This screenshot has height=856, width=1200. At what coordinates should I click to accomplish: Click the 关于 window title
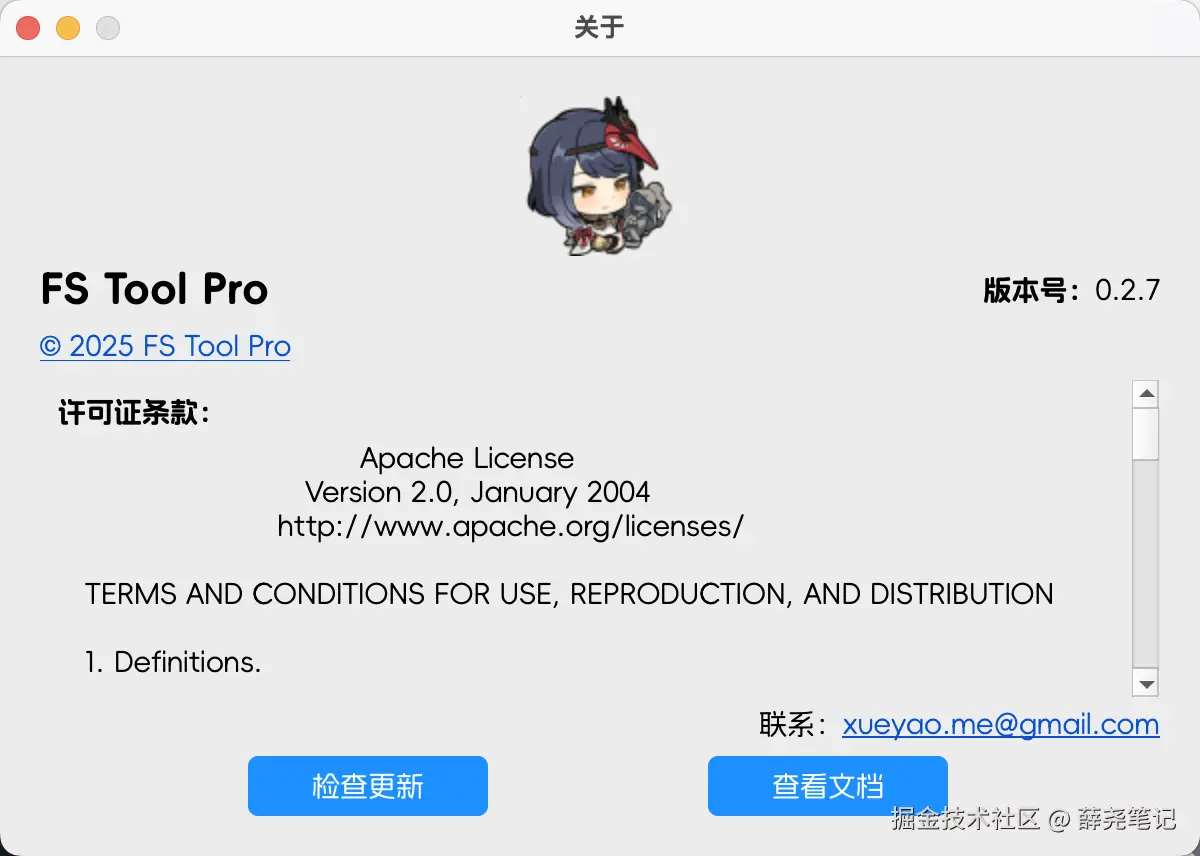click(x=600, y=28)
